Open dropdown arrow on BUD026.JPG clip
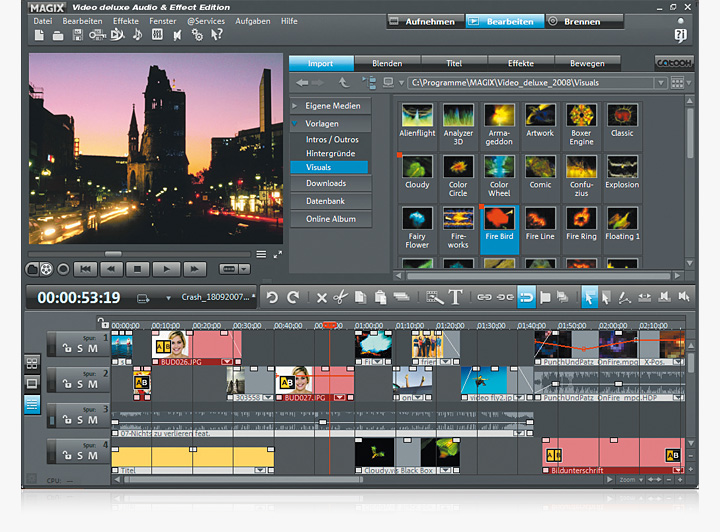Image resolution: width=720 pixels, height=532 pixels. pos(226,362)
